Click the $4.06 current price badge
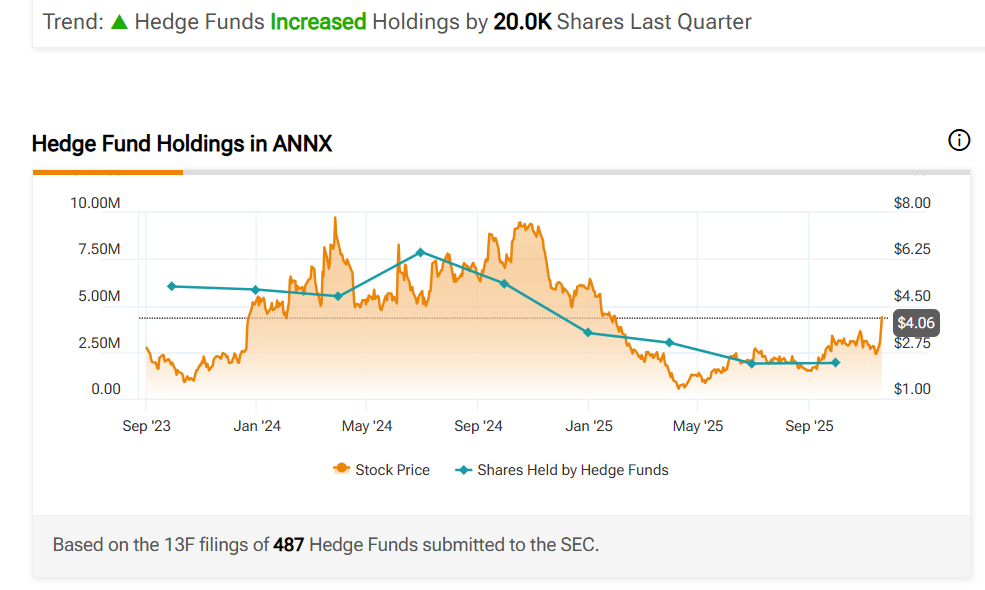 pos(916,322)
